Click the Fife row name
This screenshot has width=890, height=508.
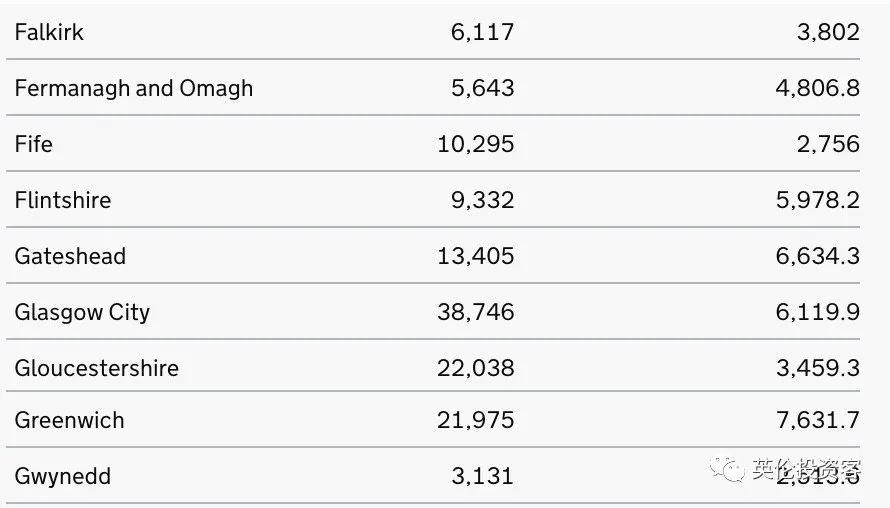pos(33,144)
